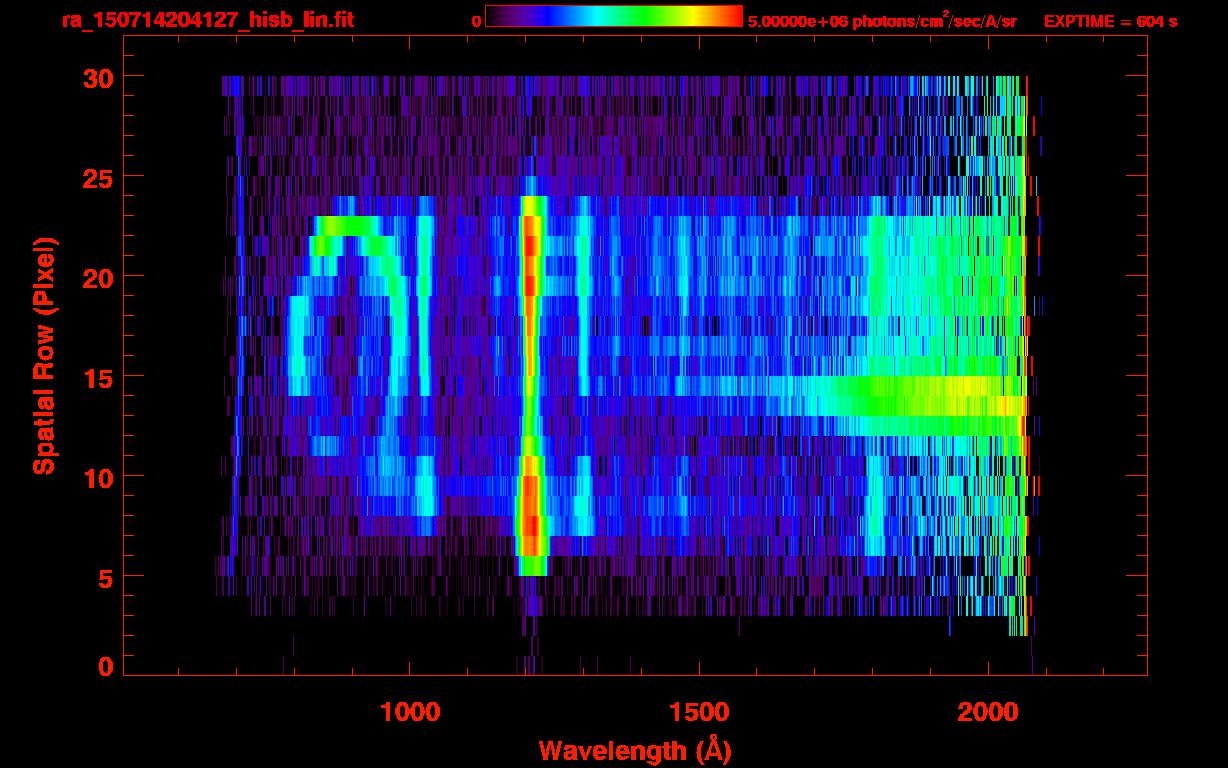
Task: Click the rainbow color scale bar
Action: (x=614, y=16)
